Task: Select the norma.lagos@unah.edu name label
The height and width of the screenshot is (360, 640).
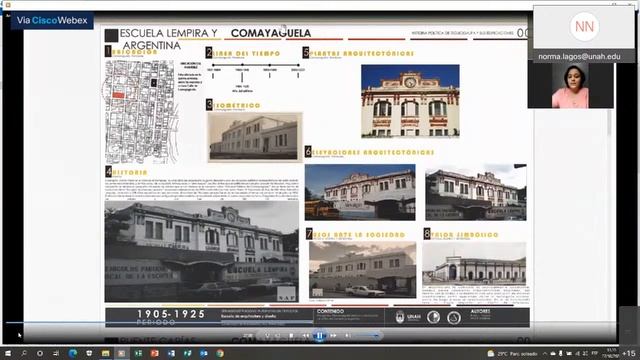Action: click(x=579, y=56)
